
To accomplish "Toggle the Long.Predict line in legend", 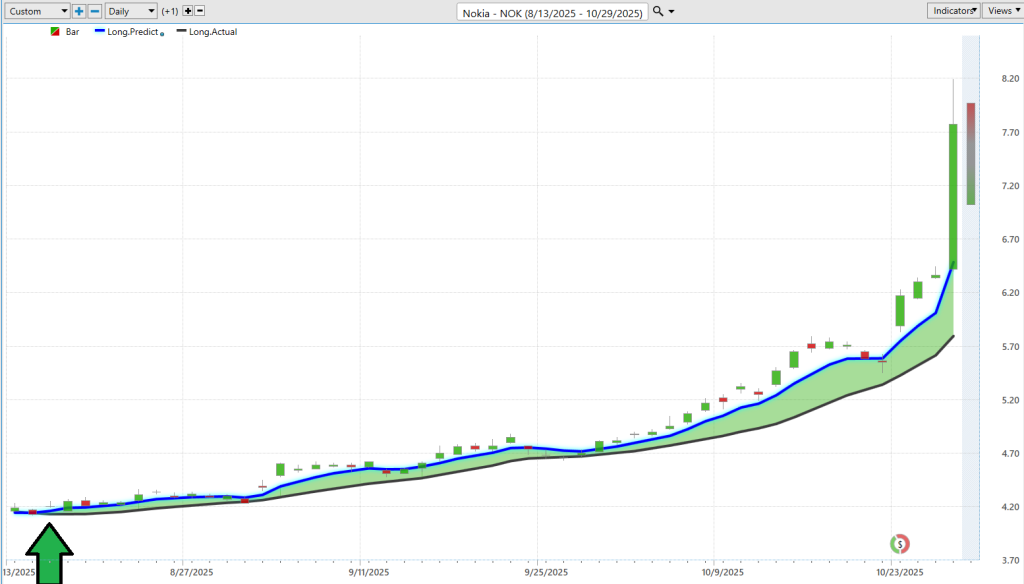I will (x=125, y=32).
